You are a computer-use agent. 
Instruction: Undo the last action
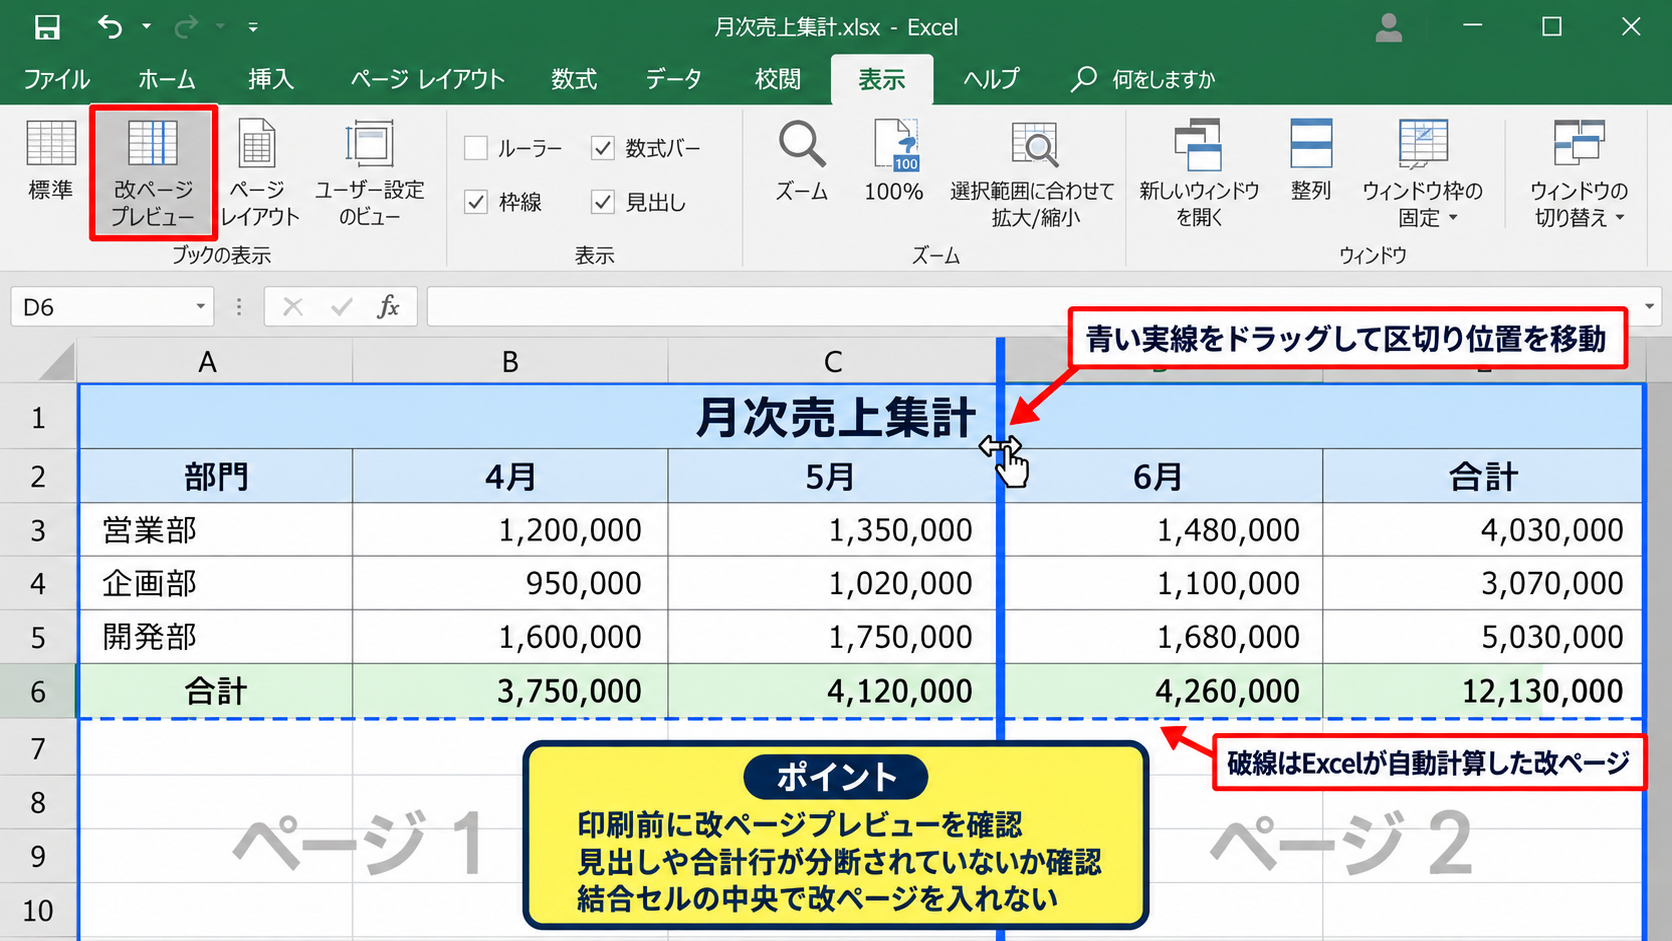click(109, 27)
